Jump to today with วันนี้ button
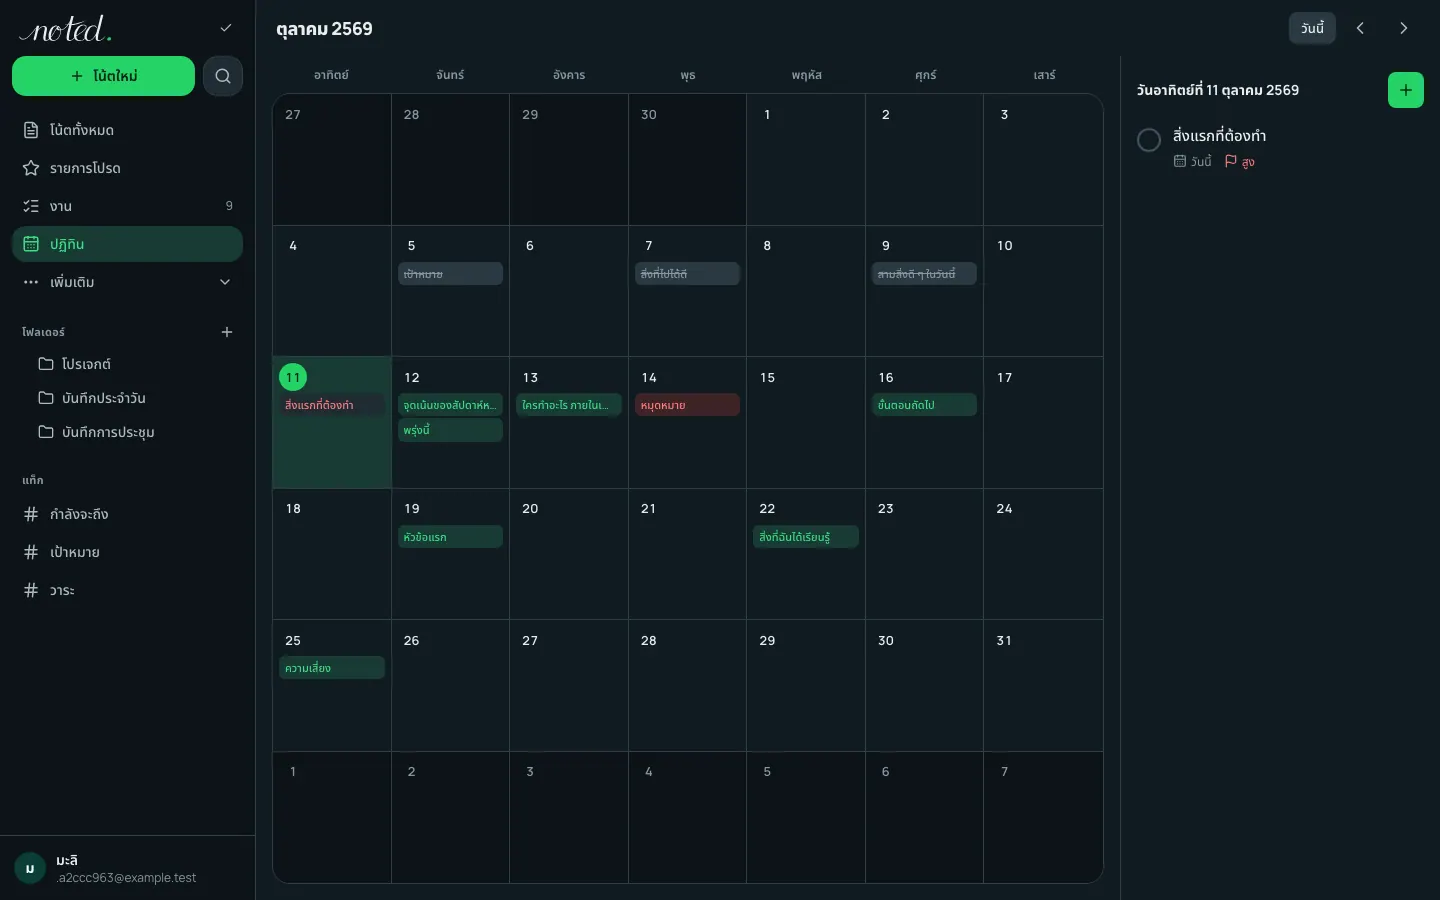 pos(1312,28)
